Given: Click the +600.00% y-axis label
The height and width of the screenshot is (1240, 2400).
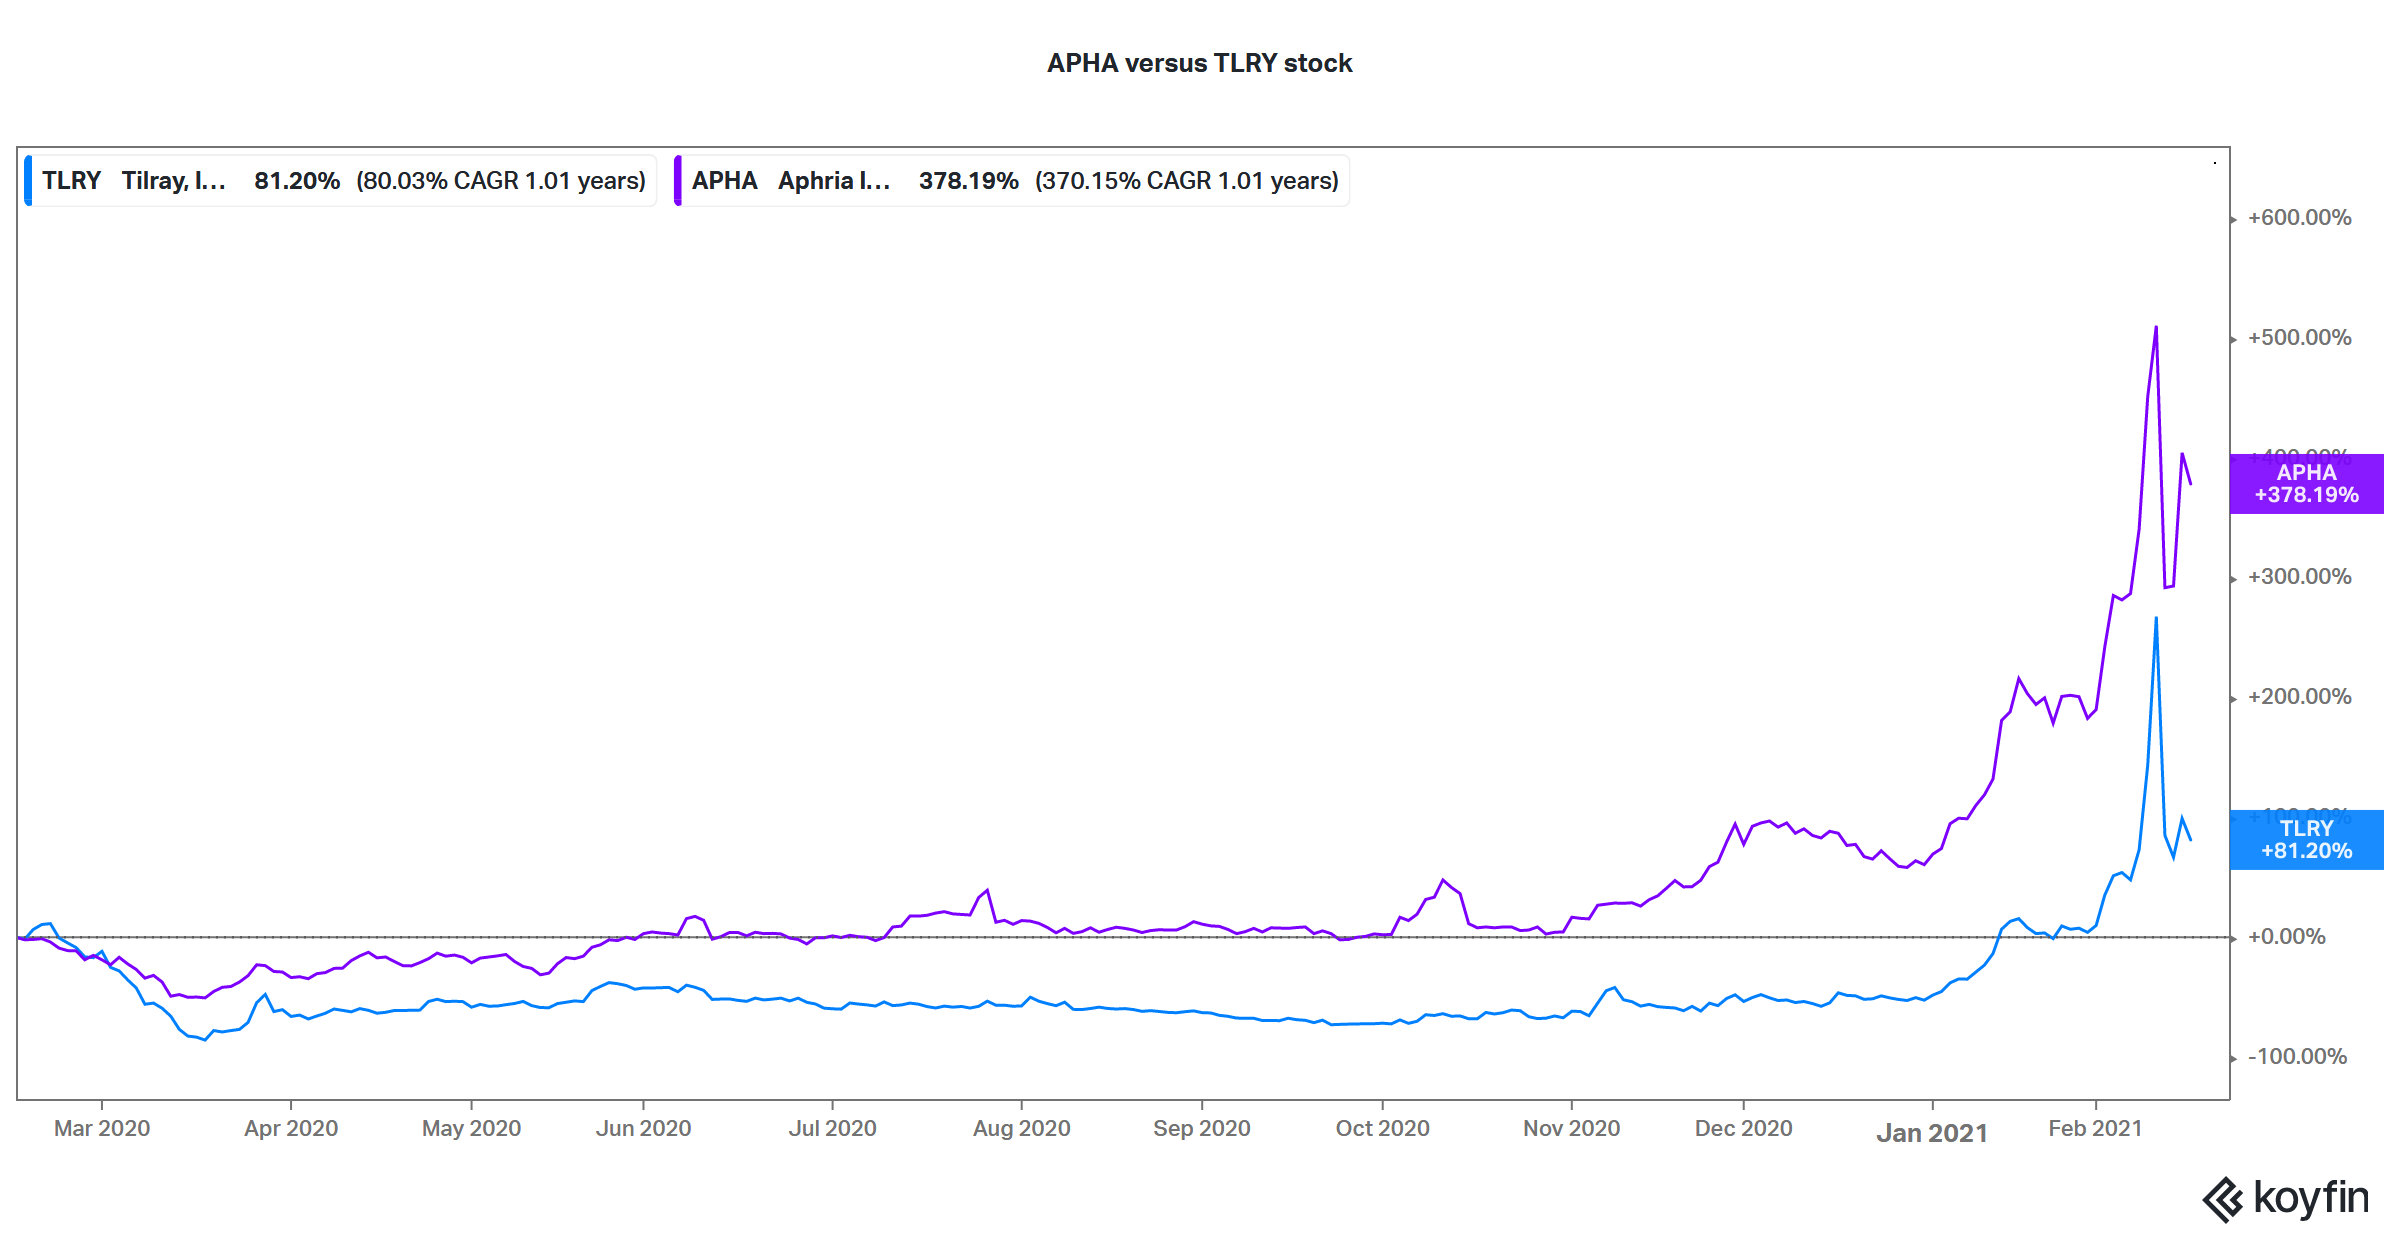Looking at the screenshot, I should [x=2299, y=218].
